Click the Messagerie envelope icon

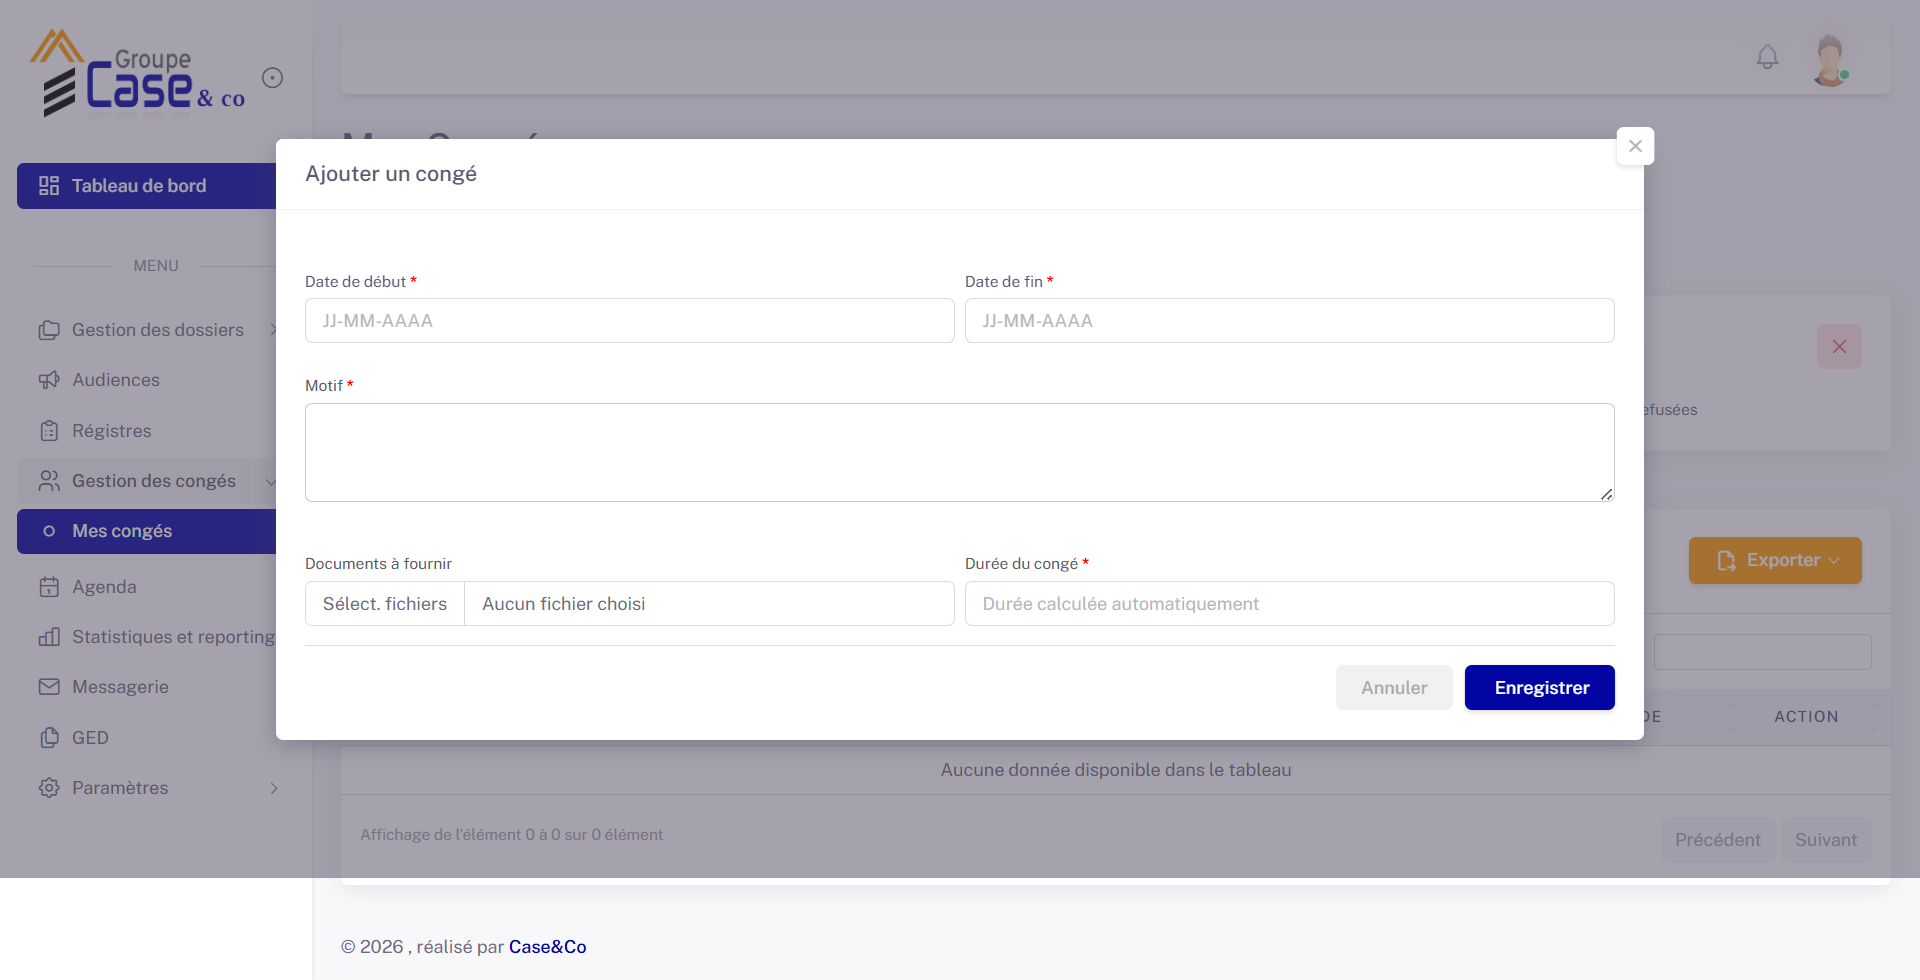pyautogui.click(x=49, y=687)
